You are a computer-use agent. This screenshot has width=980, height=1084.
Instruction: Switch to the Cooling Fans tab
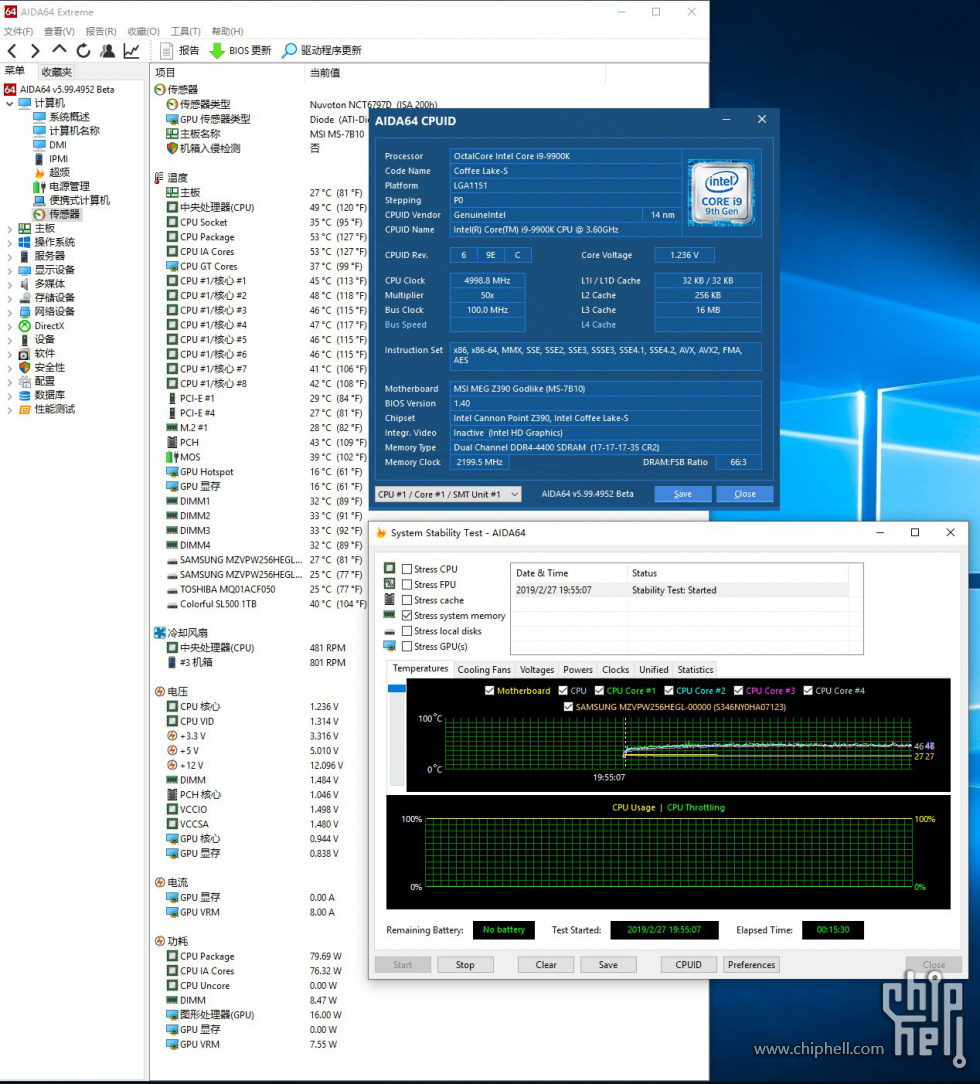pyautogui.click(x=484, y=669)
